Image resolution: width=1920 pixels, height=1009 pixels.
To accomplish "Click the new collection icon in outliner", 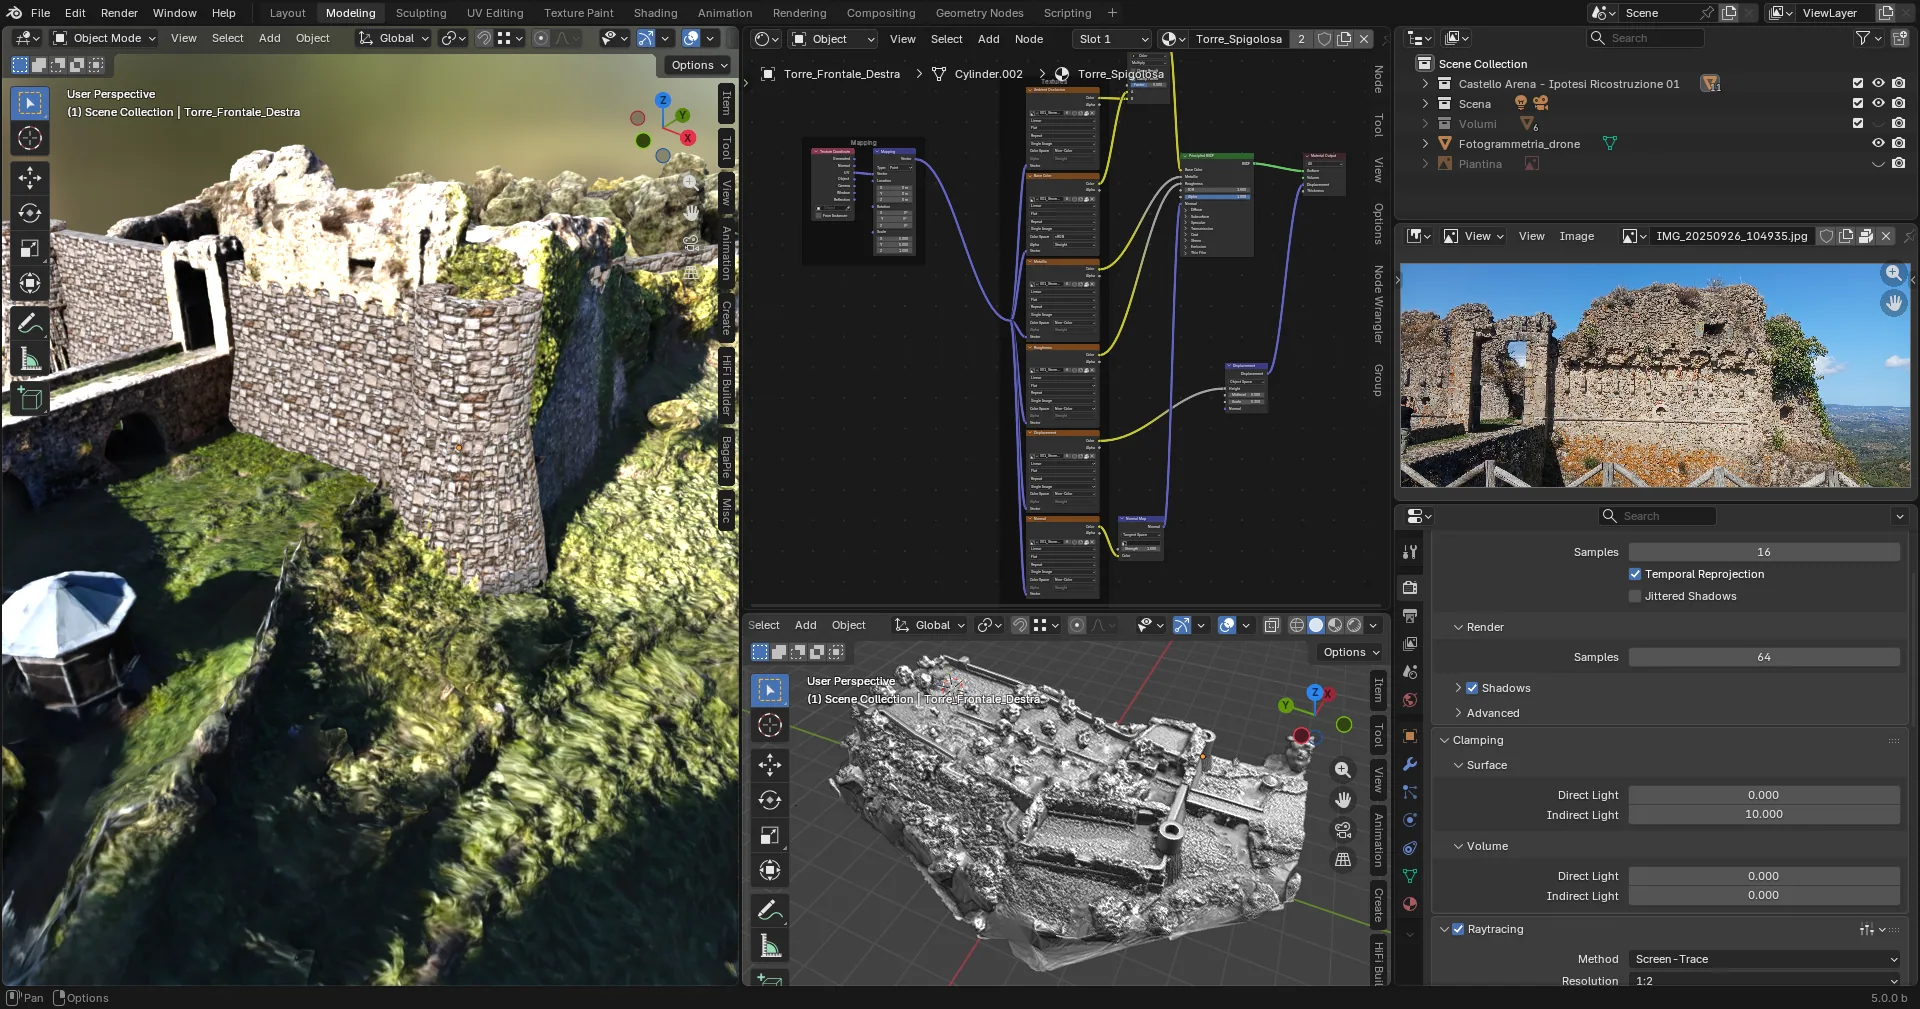I will pos(1900,38).
